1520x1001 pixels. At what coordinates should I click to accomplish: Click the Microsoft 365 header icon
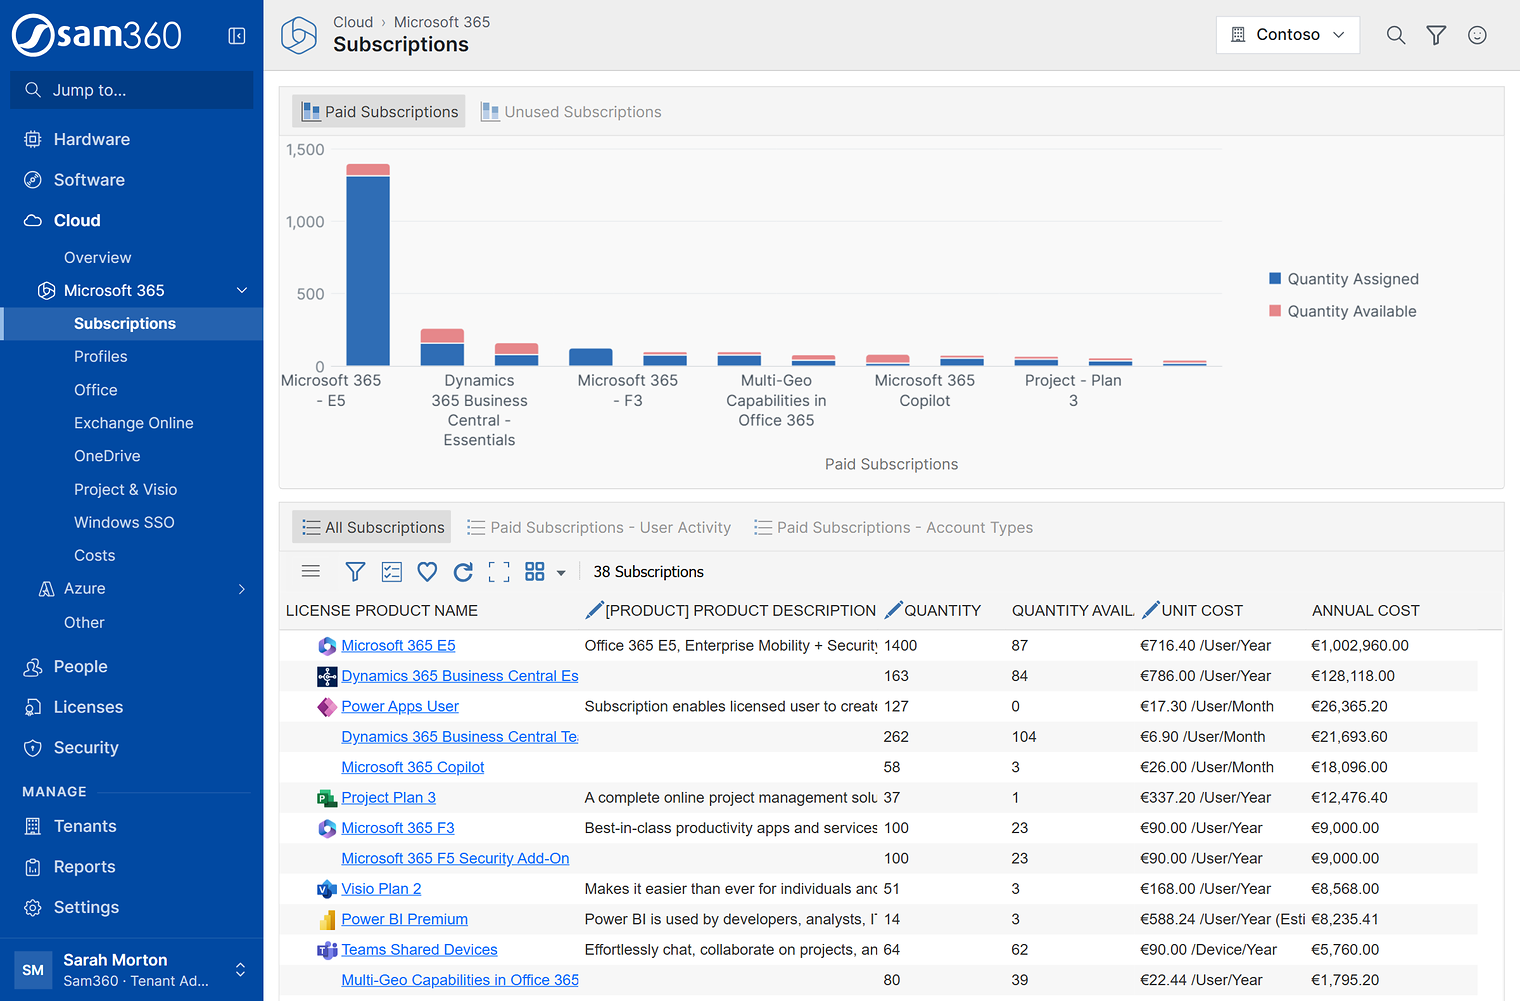pyautogui.click(x=298, y=35)
